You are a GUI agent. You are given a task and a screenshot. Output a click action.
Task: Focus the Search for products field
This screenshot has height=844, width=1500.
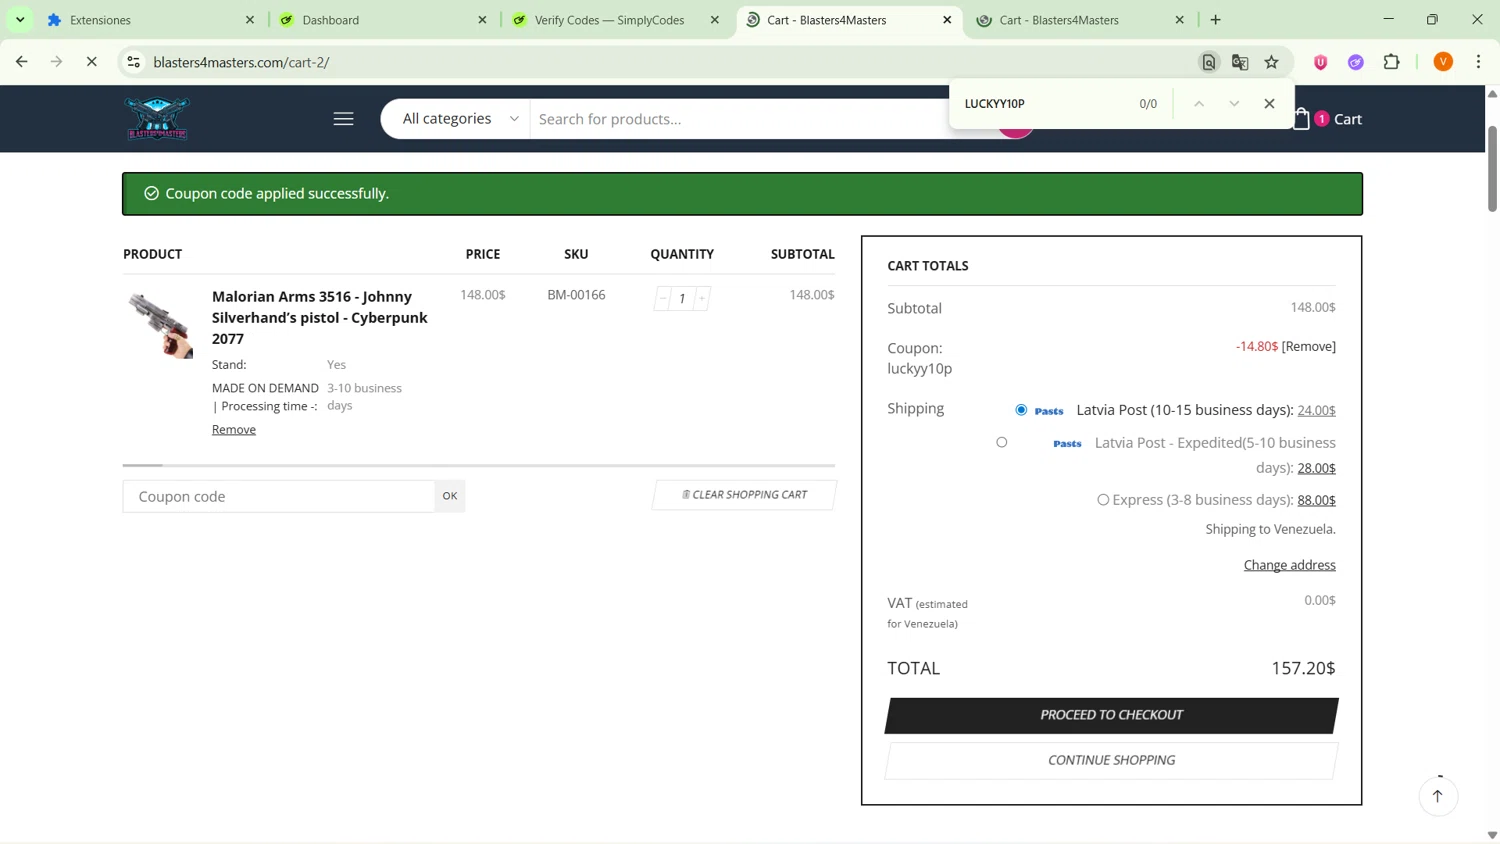740,119
